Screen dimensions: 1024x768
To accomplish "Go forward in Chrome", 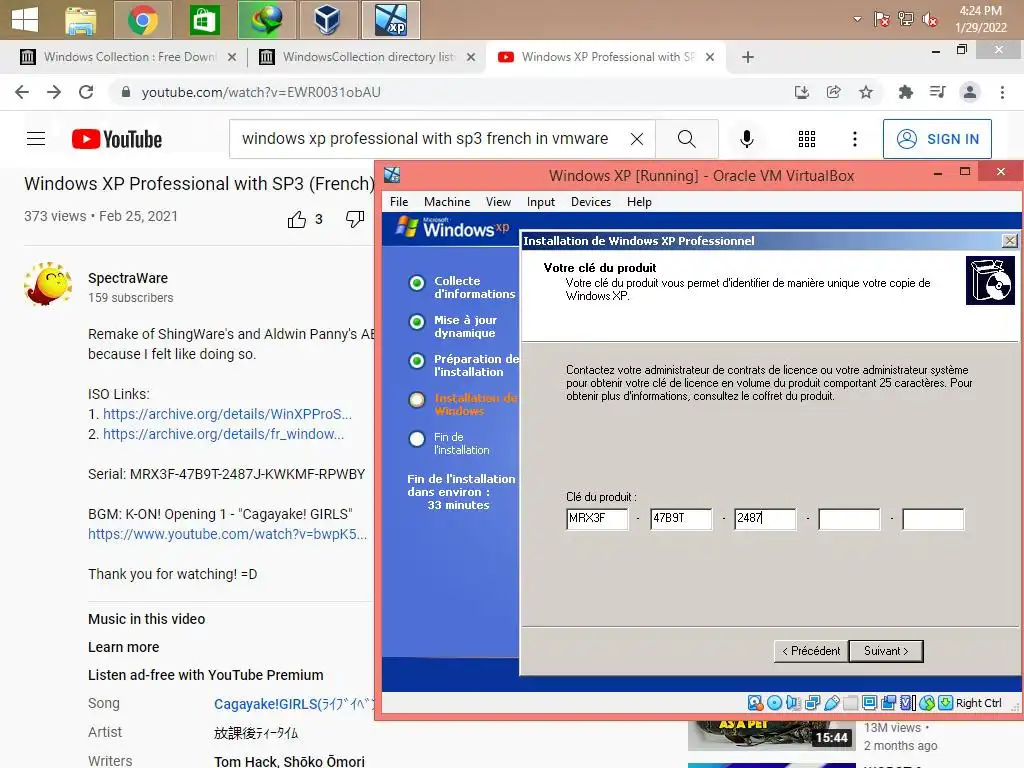I will (x=54, y=92).
